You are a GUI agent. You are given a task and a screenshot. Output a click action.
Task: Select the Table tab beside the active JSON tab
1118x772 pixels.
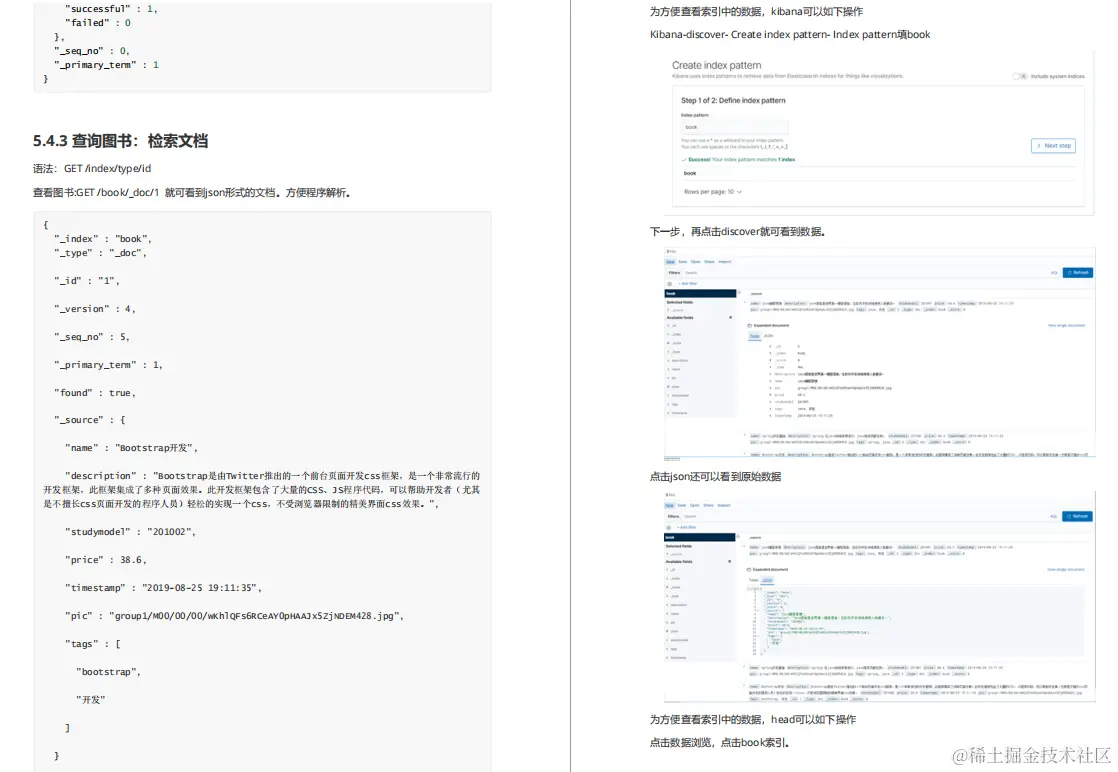click(x=754, y=580)
